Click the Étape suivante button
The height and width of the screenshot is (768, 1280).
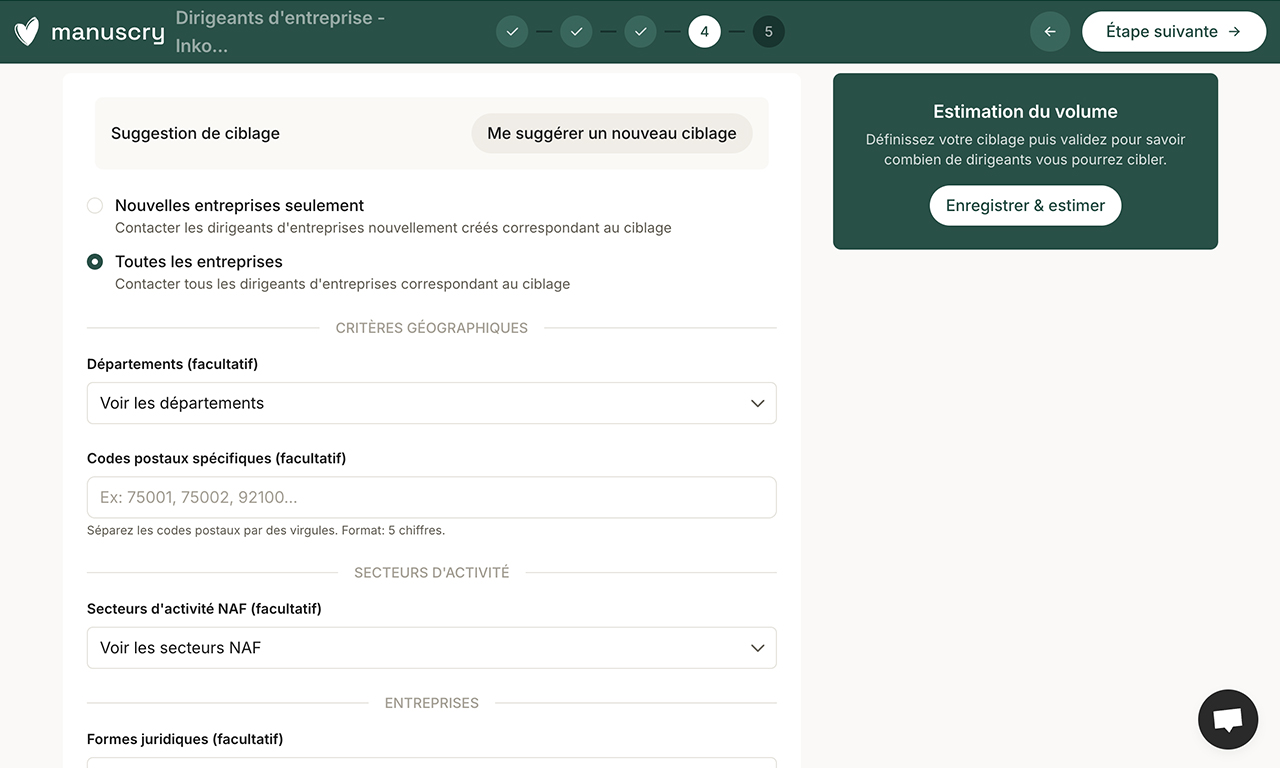(x=1173, y=32)
